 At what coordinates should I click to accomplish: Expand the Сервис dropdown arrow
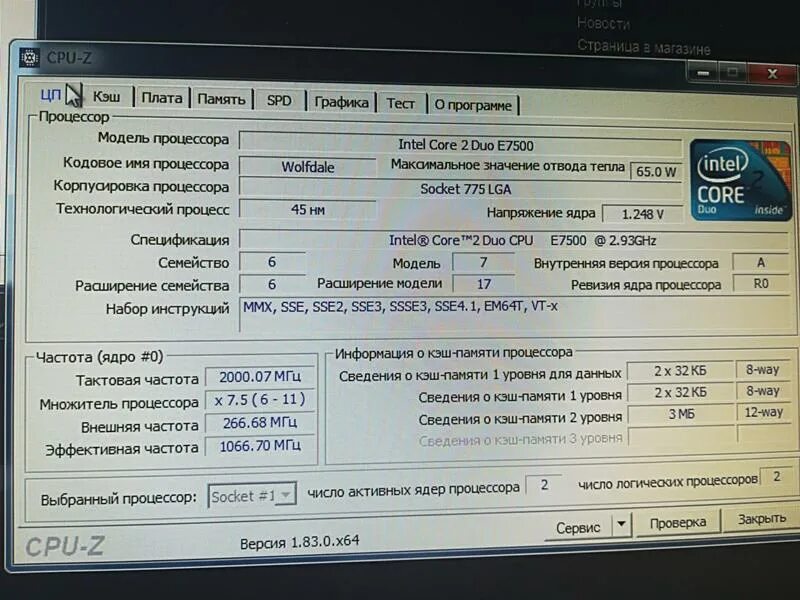pyautogui.click(x=621, y=524)
